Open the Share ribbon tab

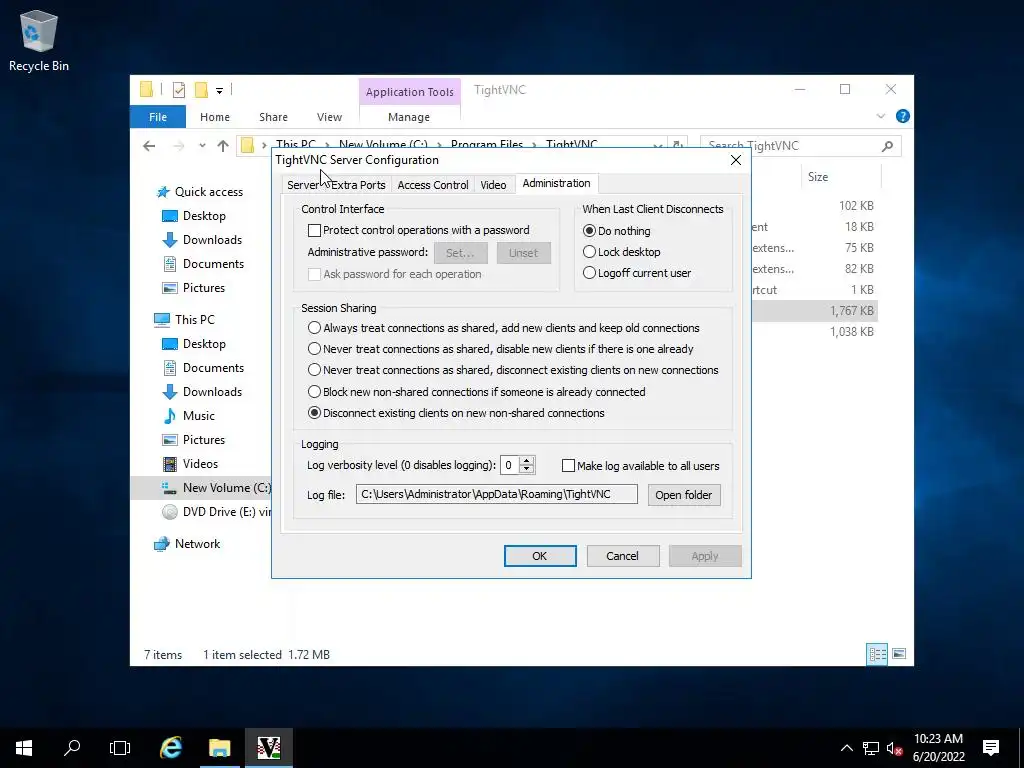[x=273, y=117]
